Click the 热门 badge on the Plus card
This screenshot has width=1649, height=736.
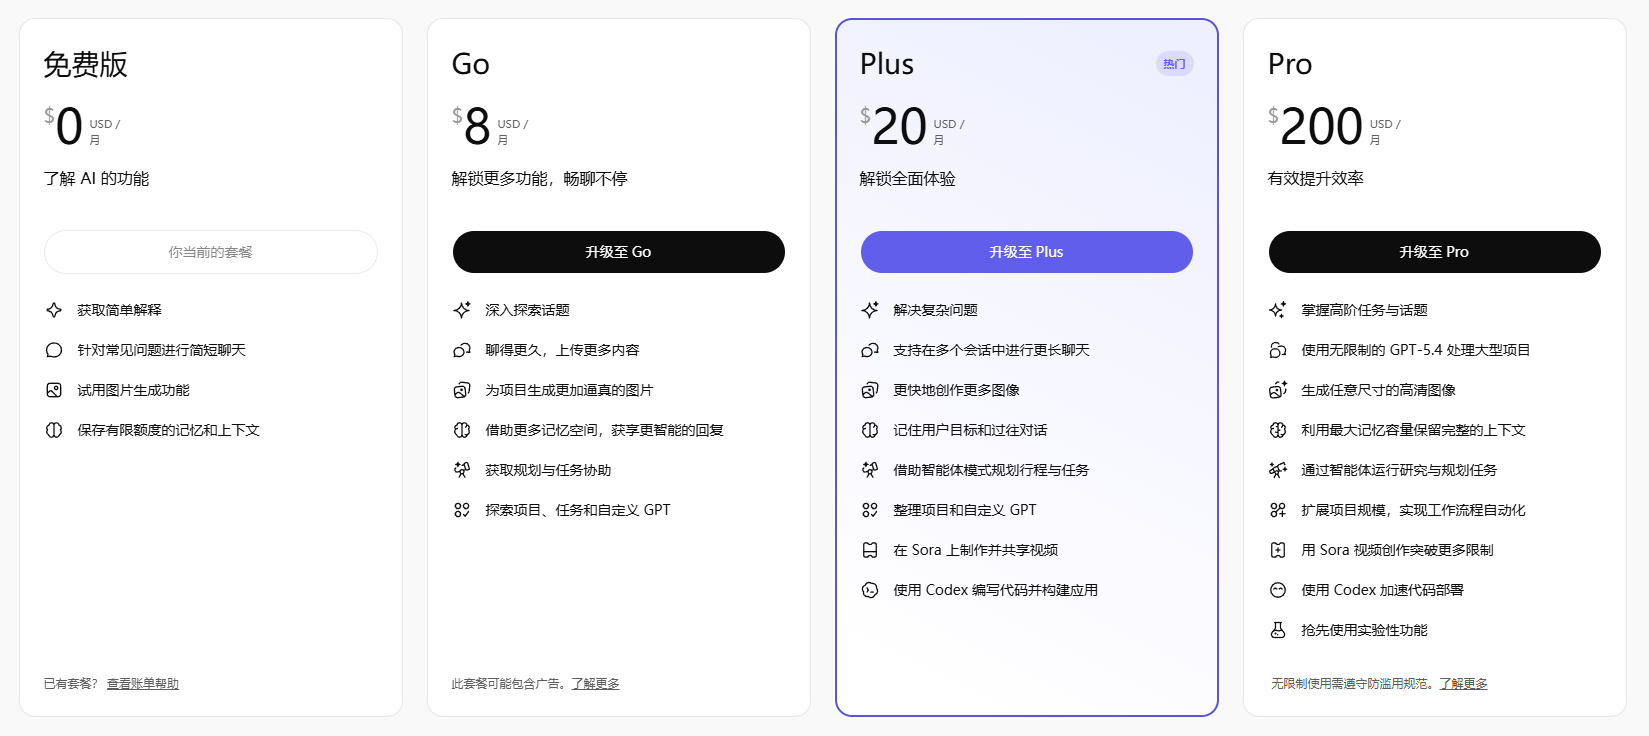(1174, 64)
